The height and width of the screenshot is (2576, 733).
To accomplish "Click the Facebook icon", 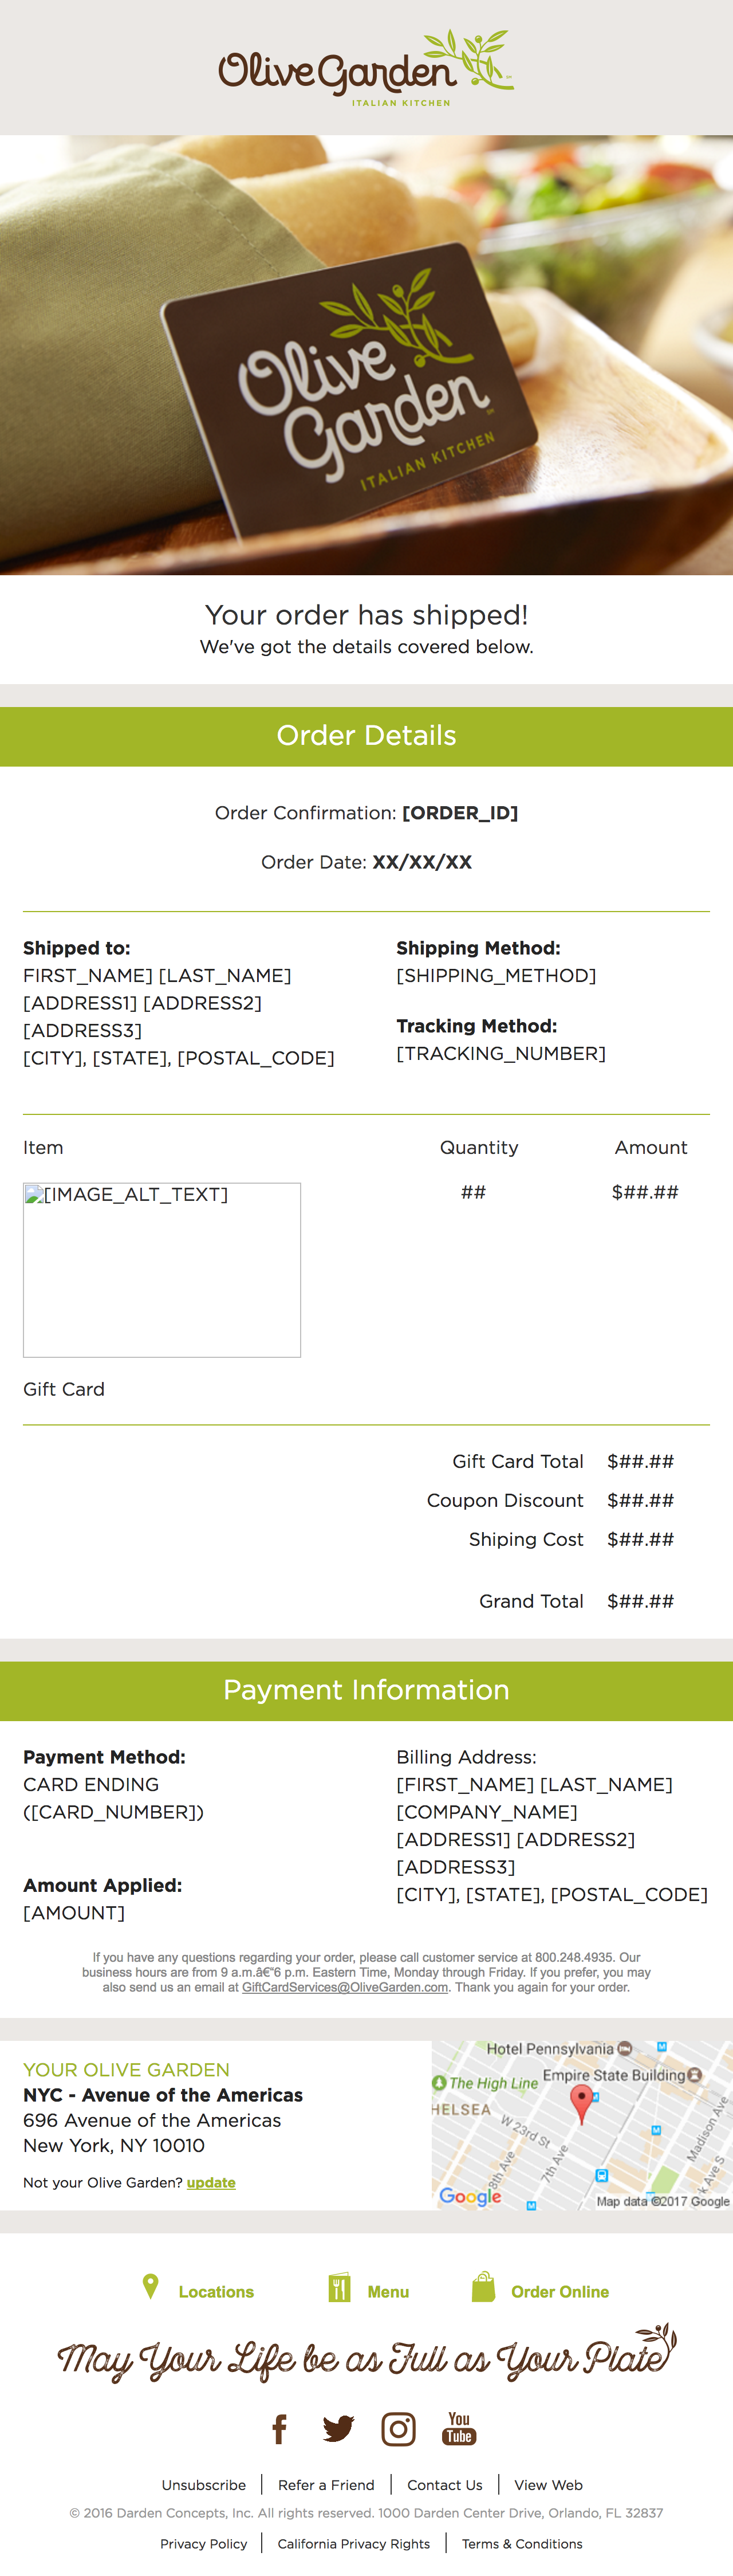I will click(x=280, y=2428).
